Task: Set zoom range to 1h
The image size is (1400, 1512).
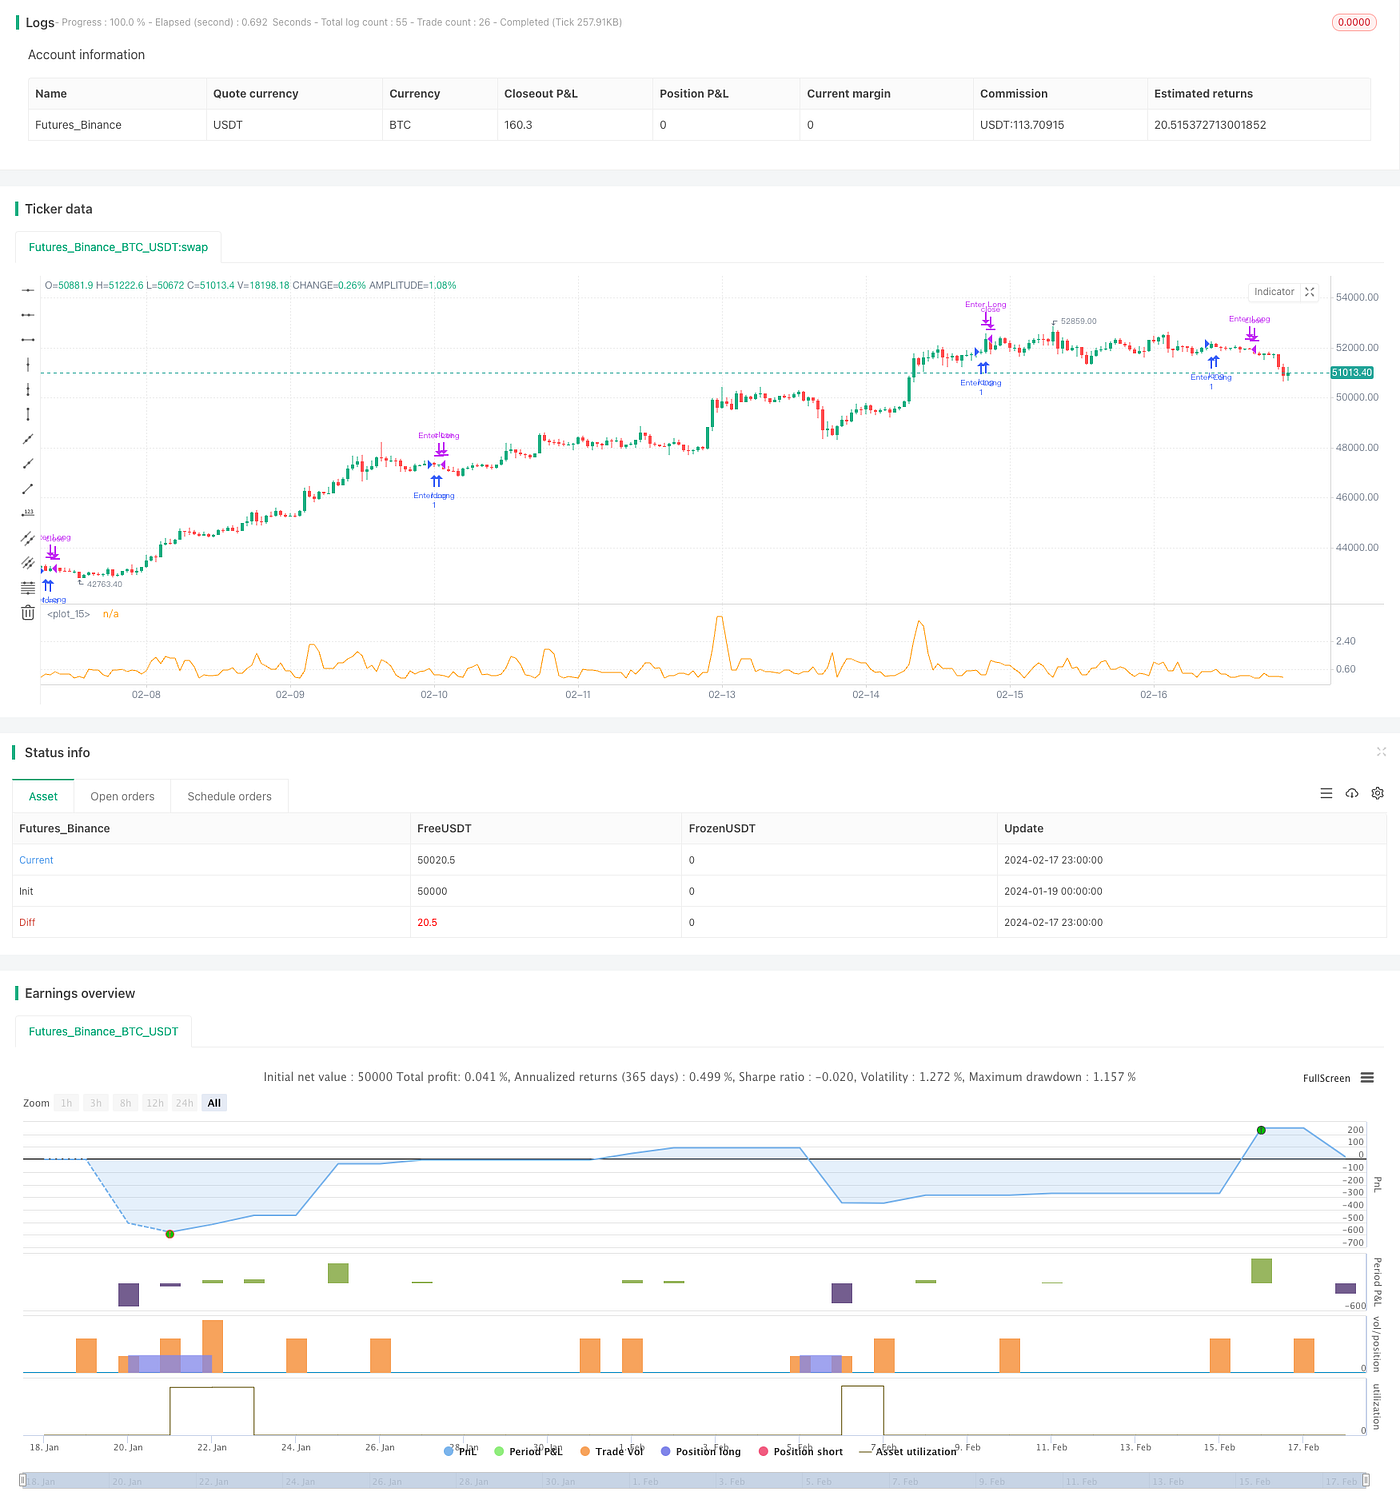Action: (x=67, y=1103)
